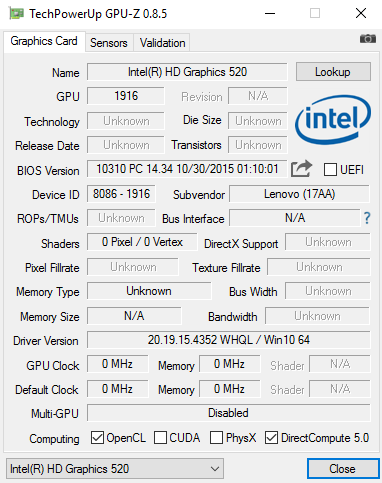
Task: Click the Driver Version field
Action: [229, 340]
